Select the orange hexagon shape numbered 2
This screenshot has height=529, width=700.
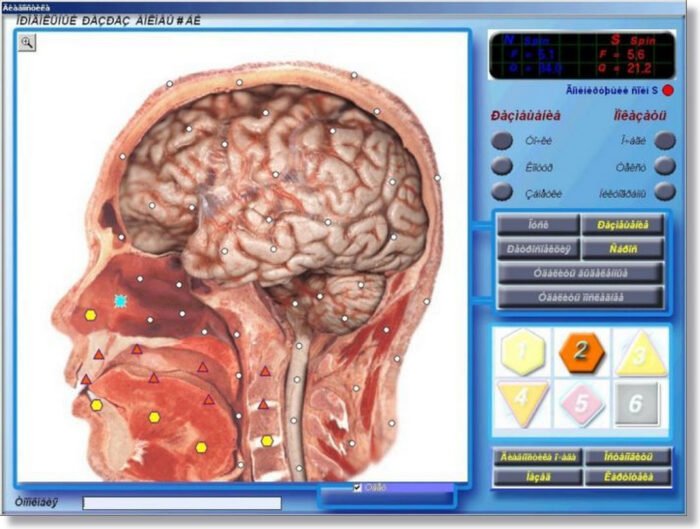coord(581,352)
